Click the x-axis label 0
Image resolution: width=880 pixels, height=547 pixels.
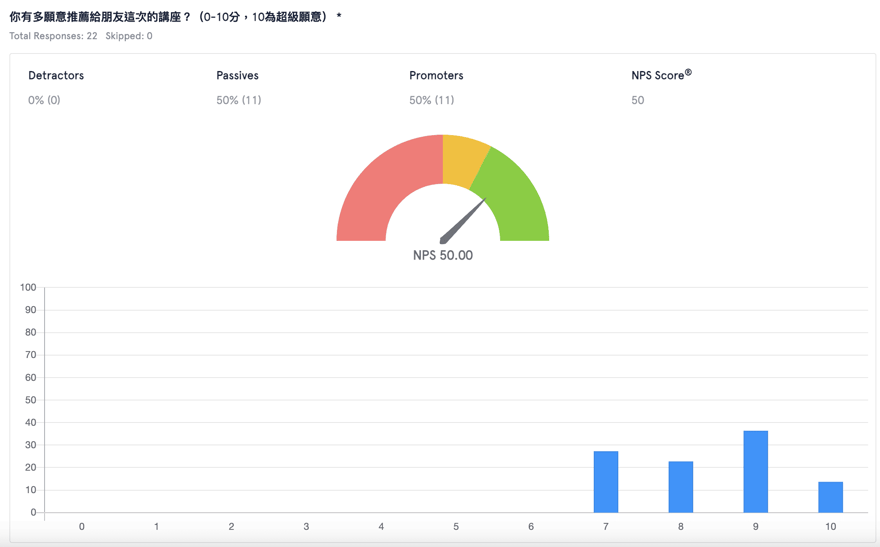click(82, 527)
